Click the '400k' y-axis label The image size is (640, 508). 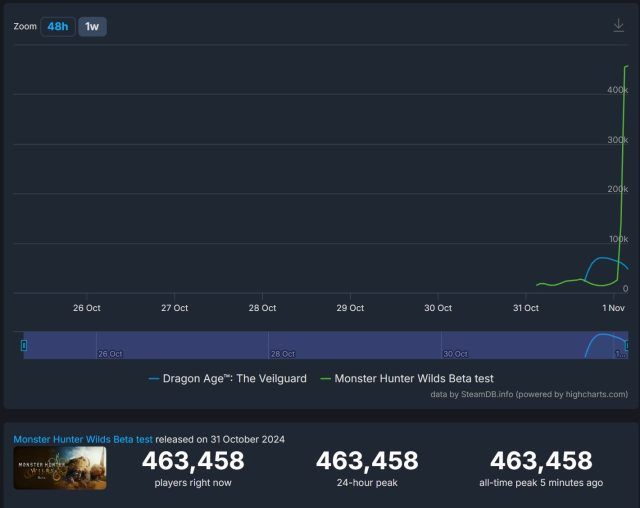click(x=618, y=90)
